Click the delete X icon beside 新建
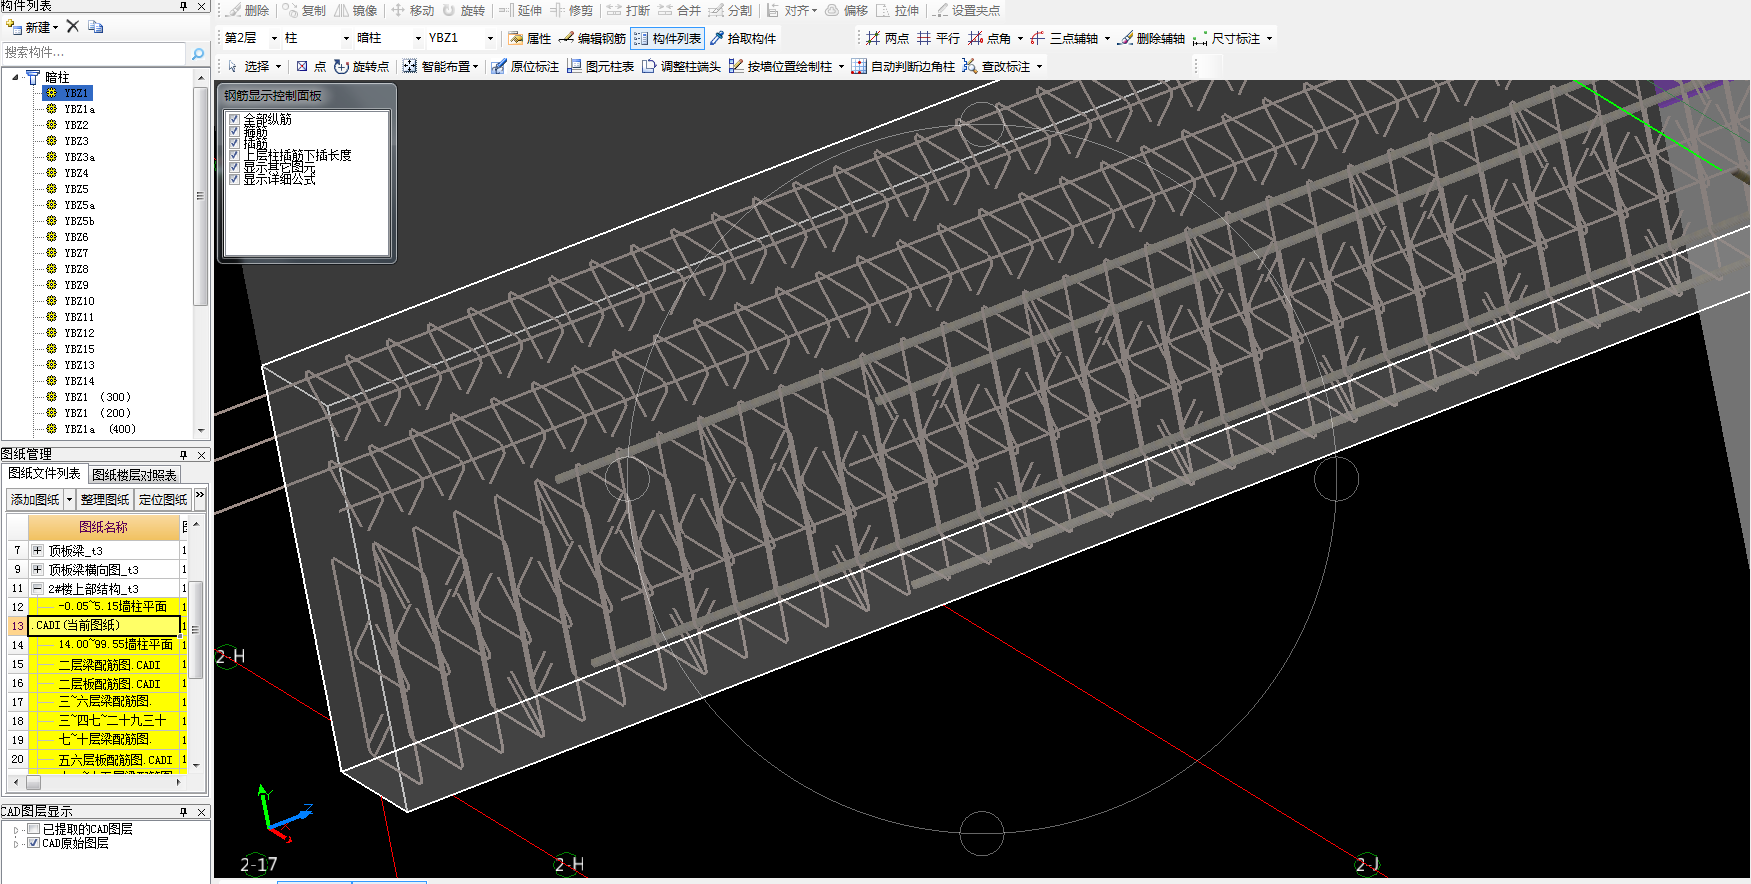This screenshot has height=884, width=1751. [72, 26]
